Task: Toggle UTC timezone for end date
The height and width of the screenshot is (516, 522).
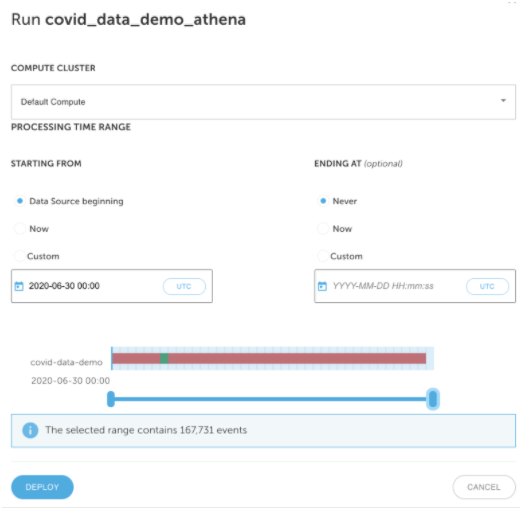Action: 487,286
